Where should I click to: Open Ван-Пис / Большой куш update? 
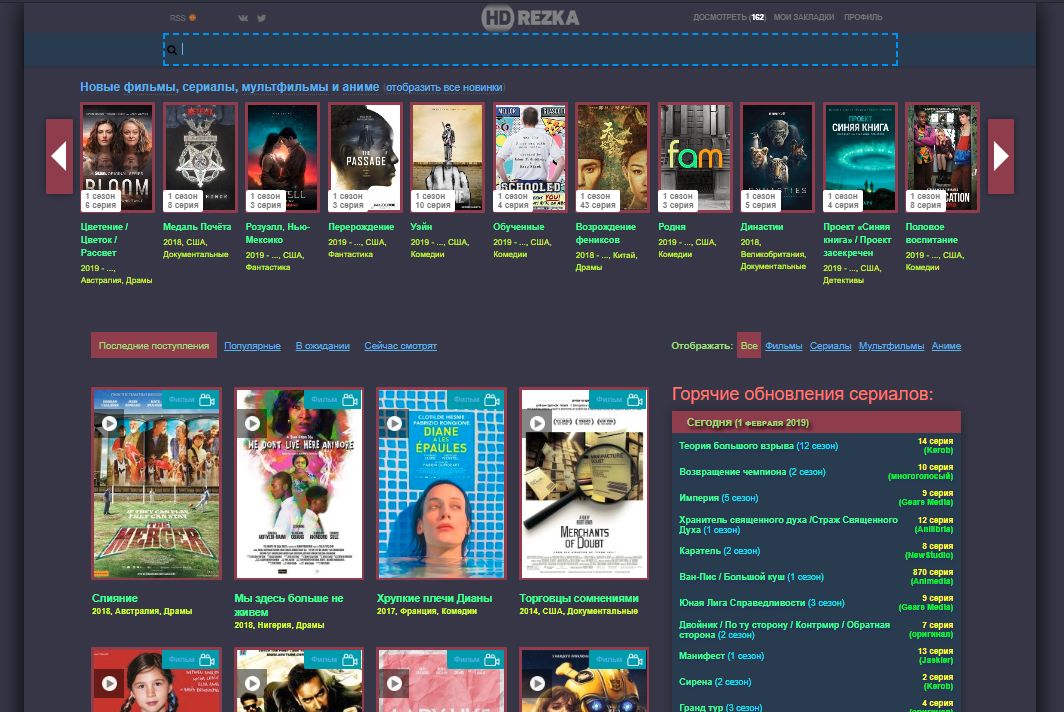click(x=751, y=577)
